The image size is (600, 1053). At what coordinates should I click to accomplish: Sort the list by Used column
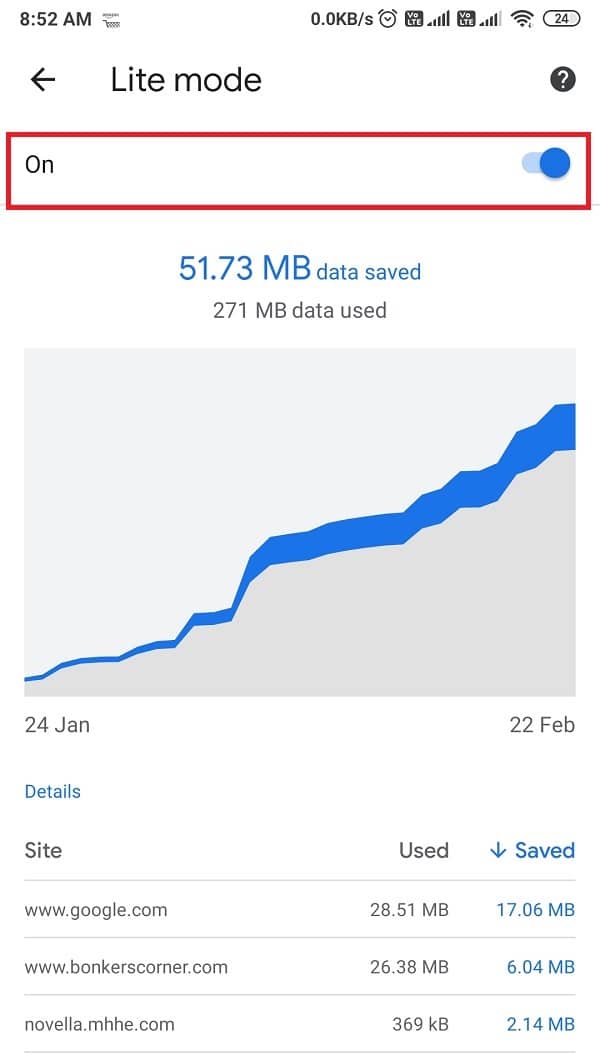423,851
